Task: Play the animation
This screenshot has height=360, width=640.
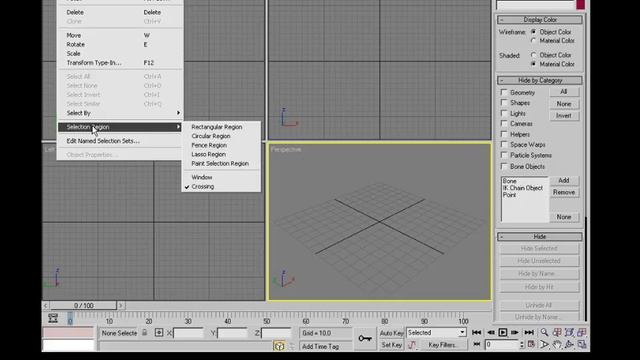Action: tap(502, 333)
